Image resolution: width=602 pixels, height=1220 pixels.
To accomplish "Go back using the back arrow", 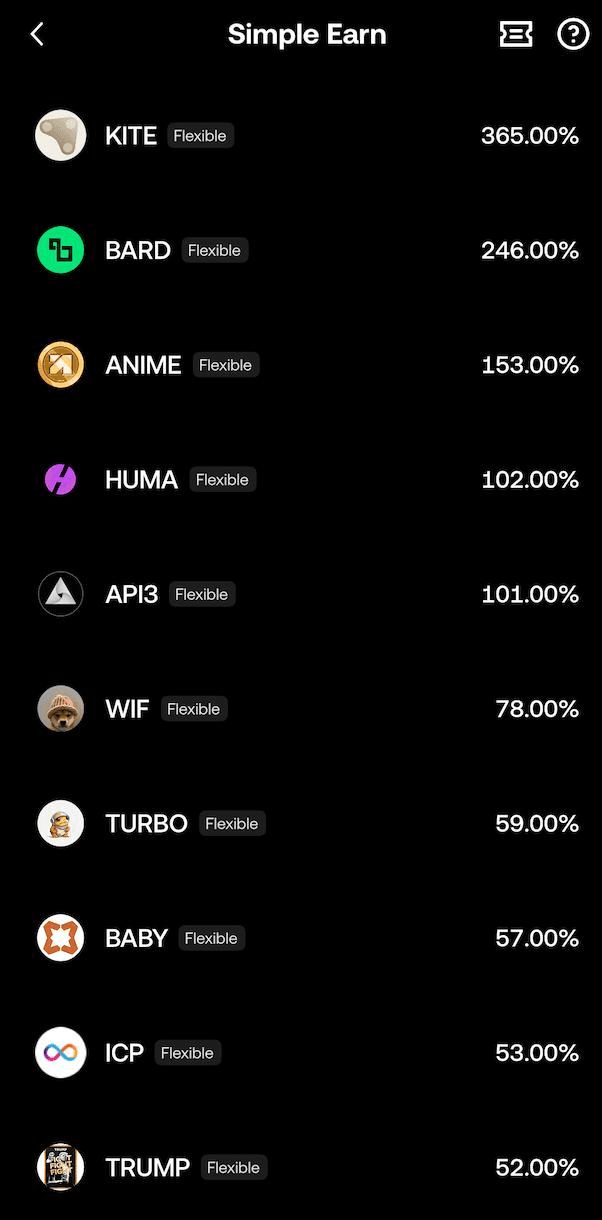I will (x=36, y=33).
